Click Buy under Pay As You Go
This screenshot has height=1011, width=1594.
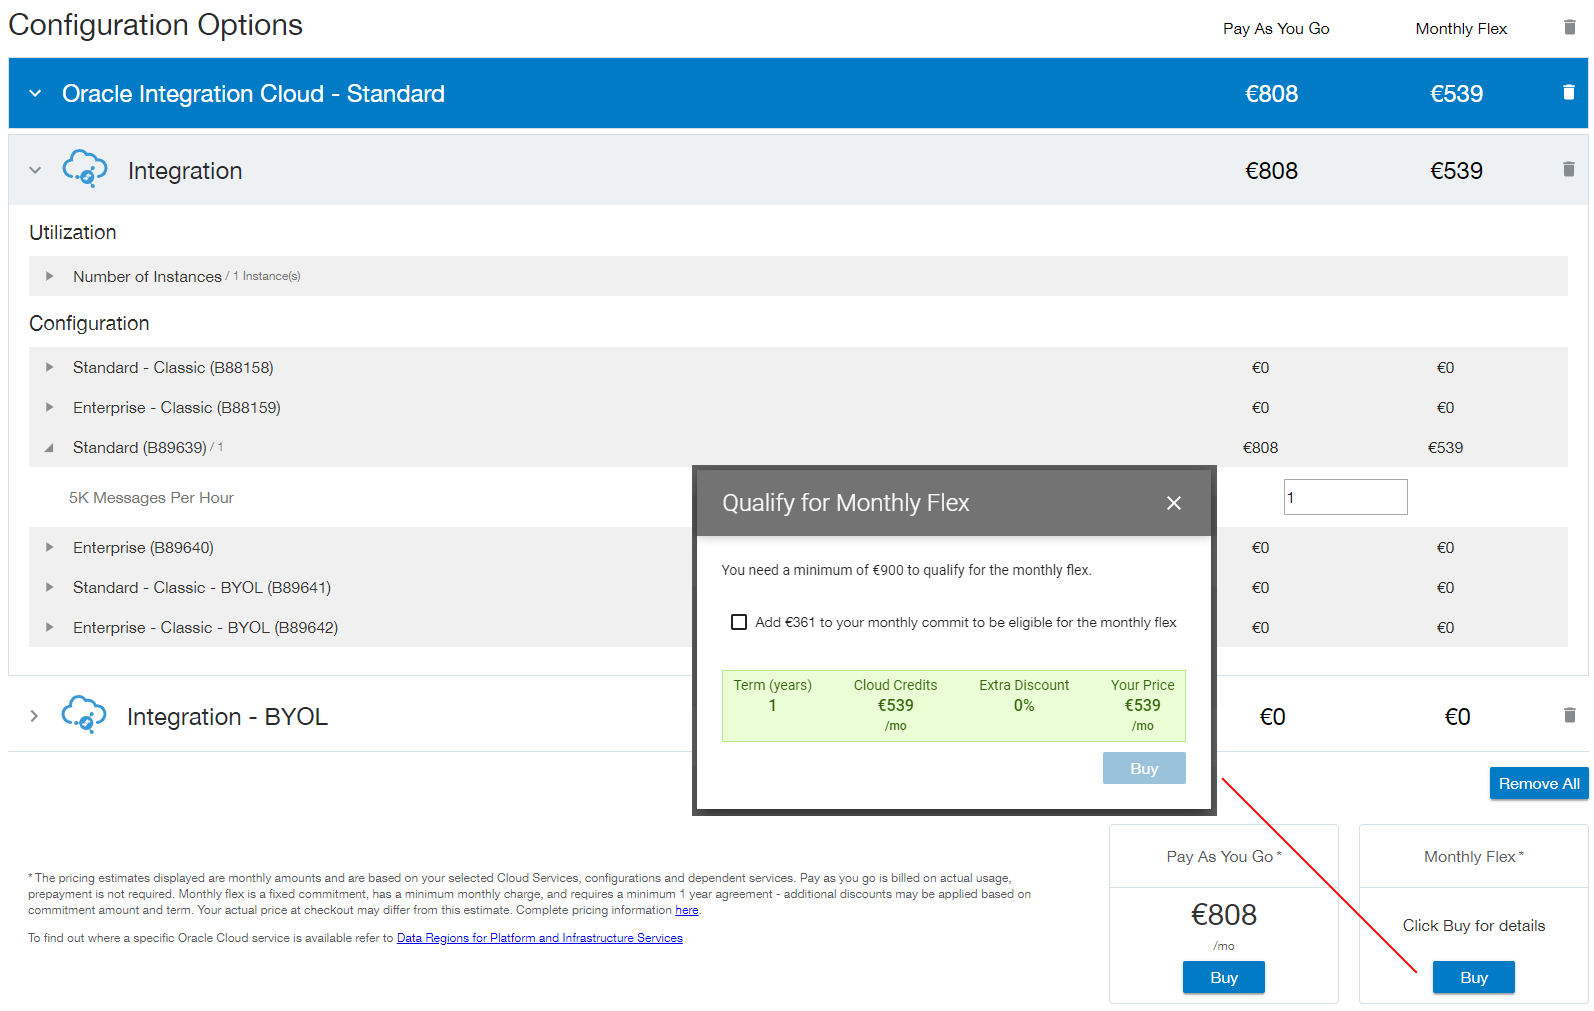click(1223, 977)
